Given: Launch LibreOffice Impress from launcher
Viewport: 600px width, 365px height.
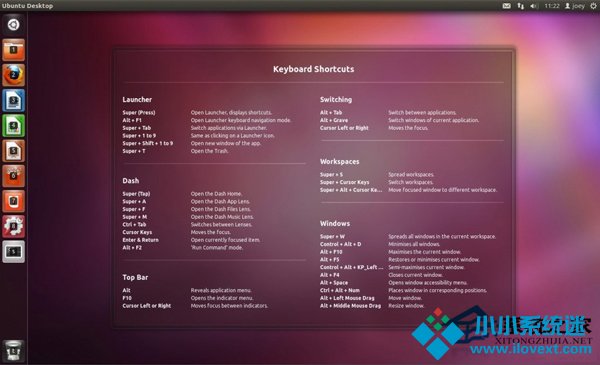Looking at the screenshot, I should [x=13, y=151].
